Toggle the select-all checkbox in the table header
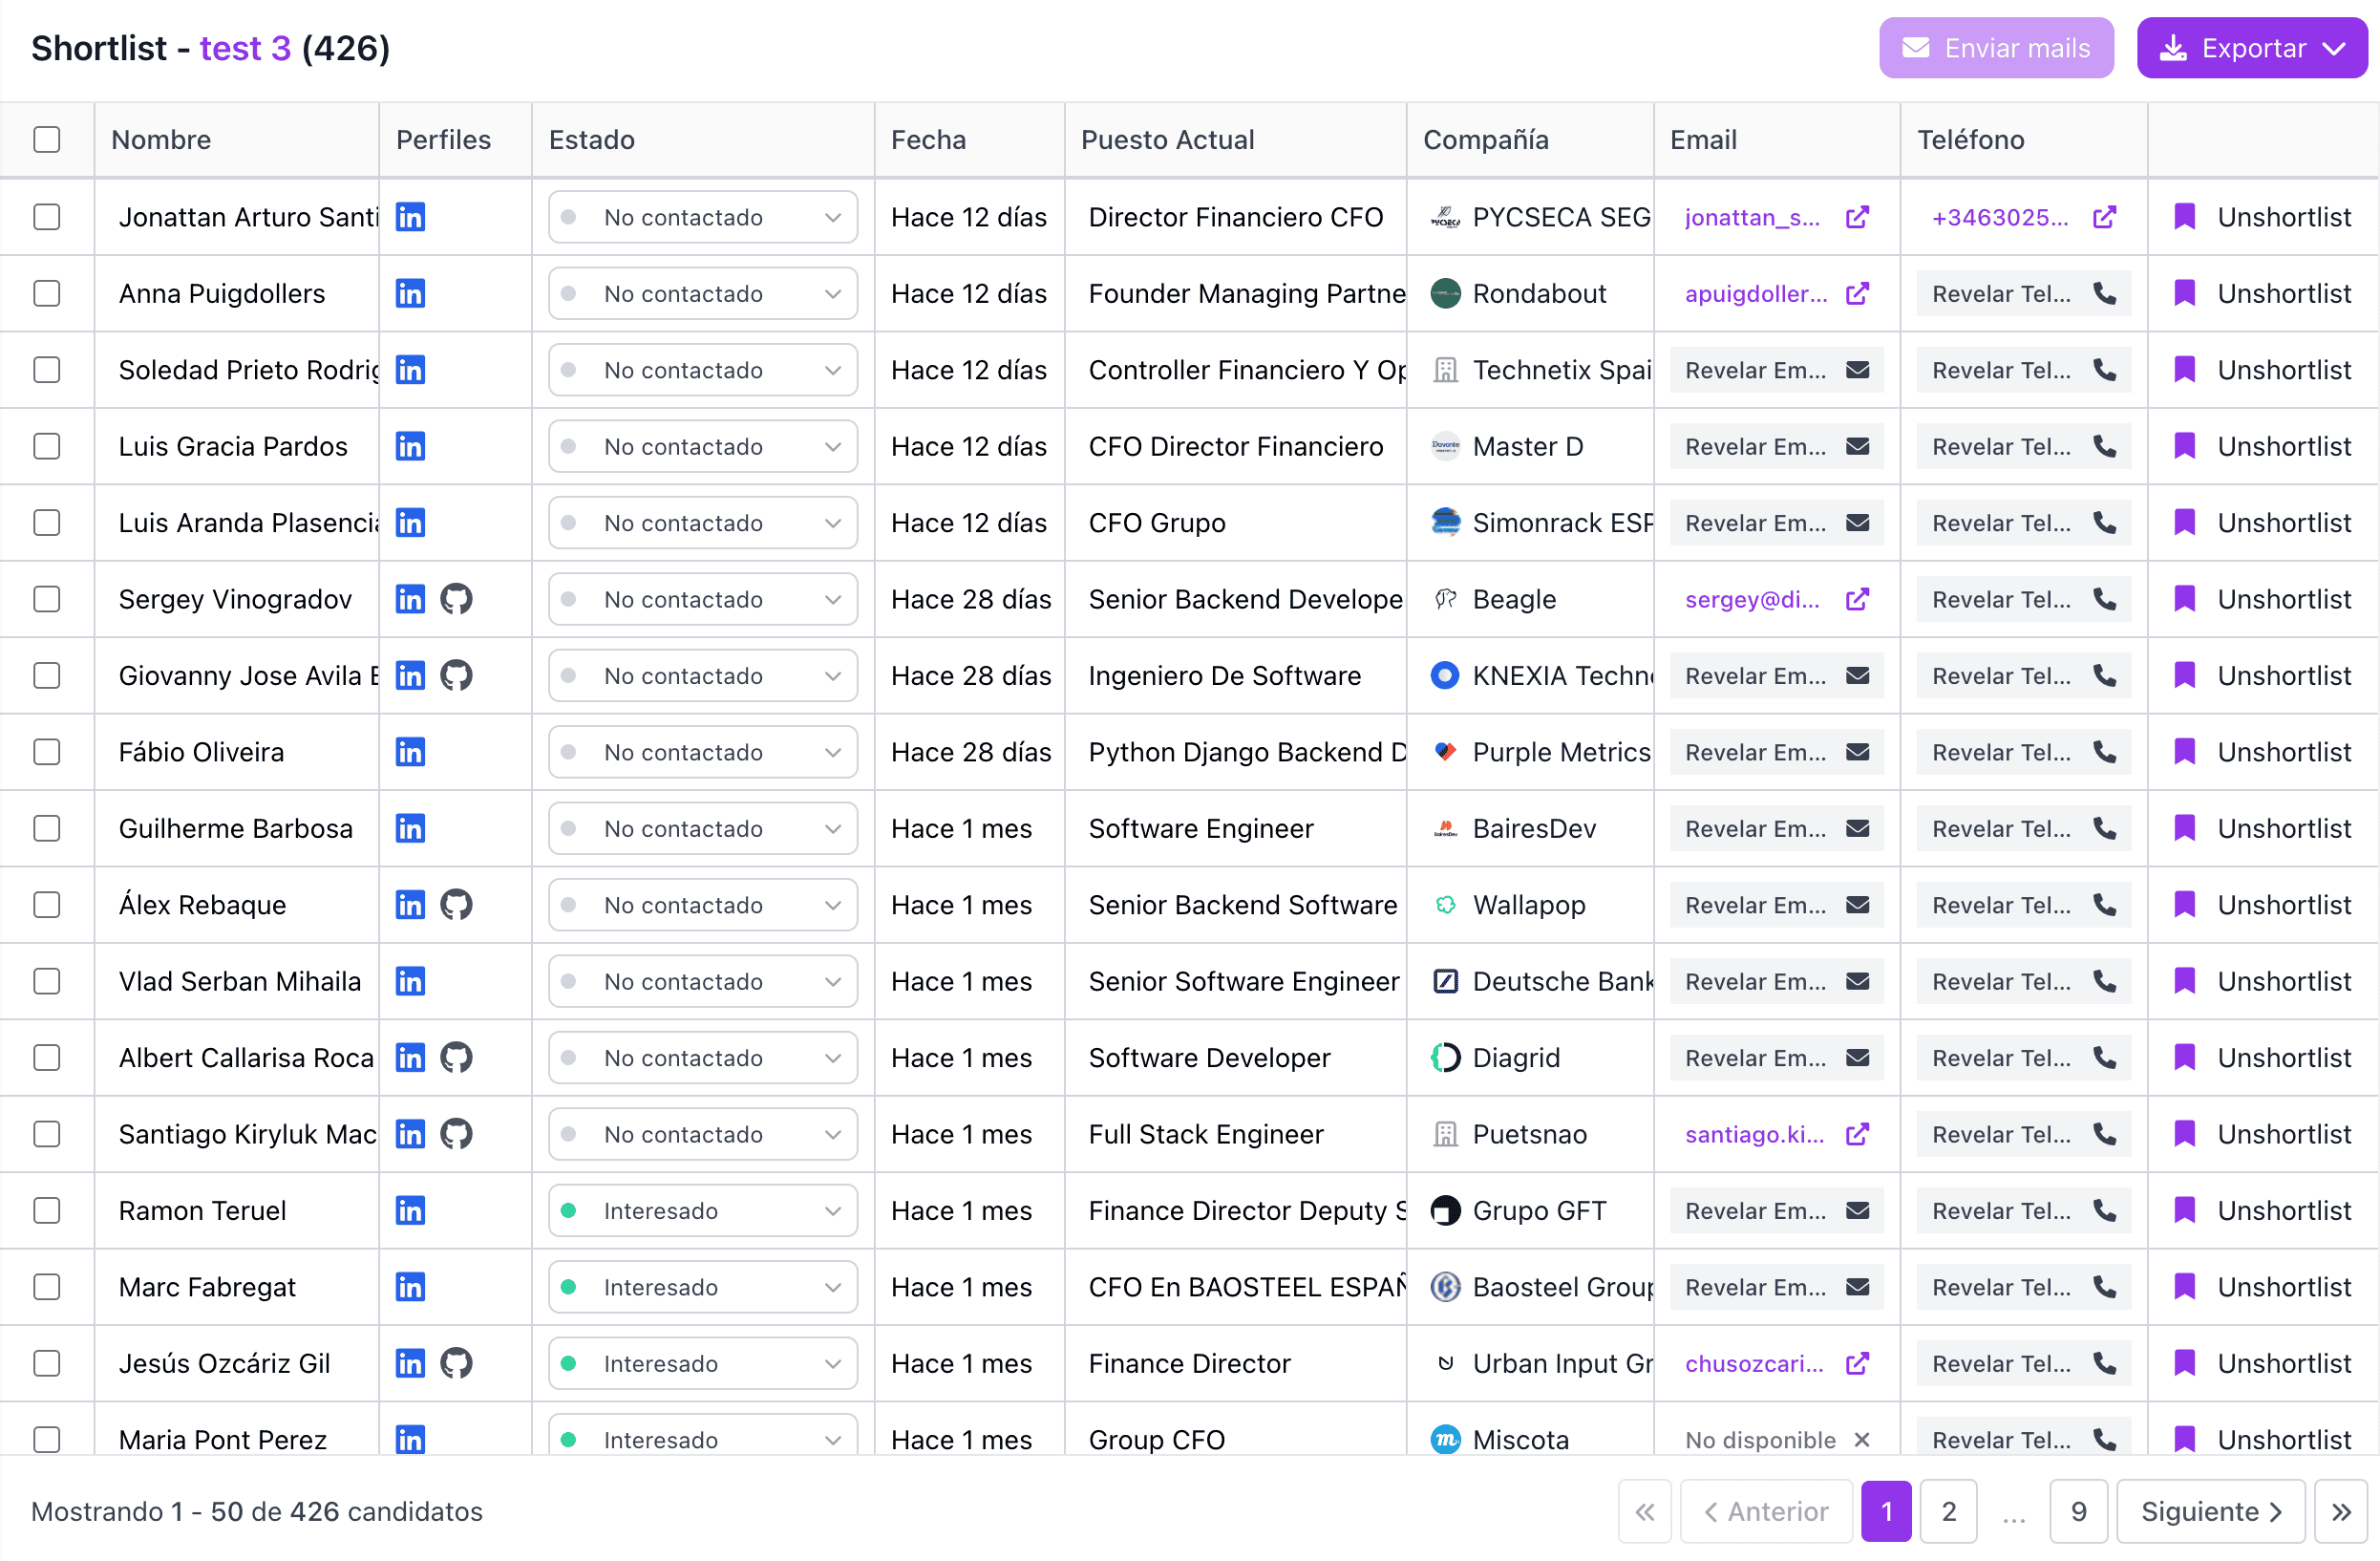This screenshot has width=2380, height=1561. tap(47, 139)
